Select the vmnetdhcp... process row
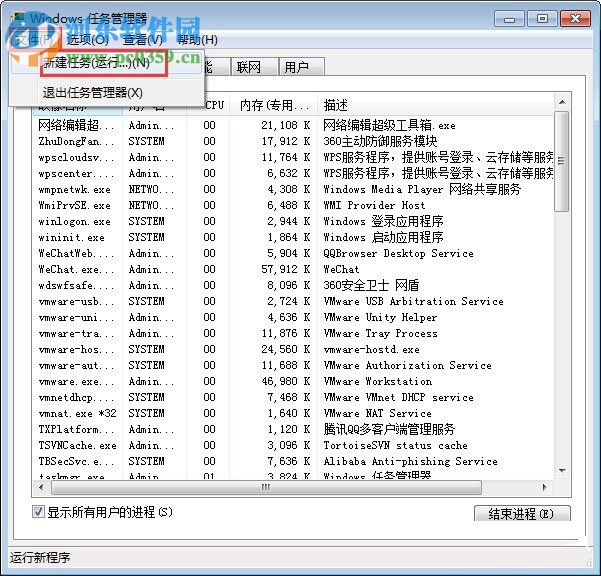601x576 pixels. pyautogui.click(x=293, y=397)
